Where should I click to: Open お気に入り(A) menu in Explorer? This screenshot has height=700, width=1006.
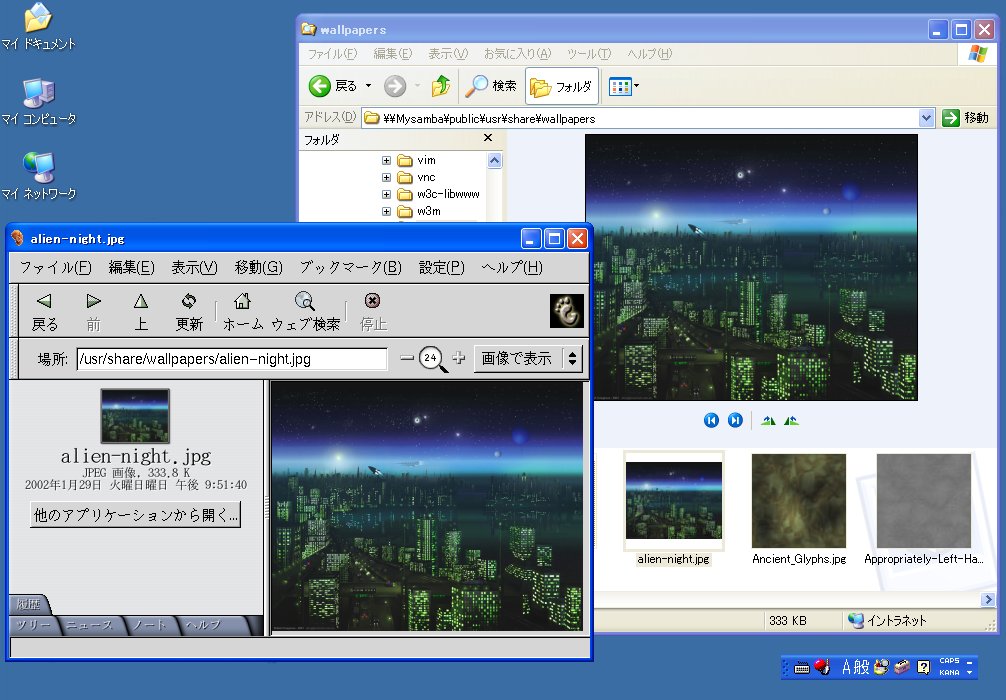[517, 54]
